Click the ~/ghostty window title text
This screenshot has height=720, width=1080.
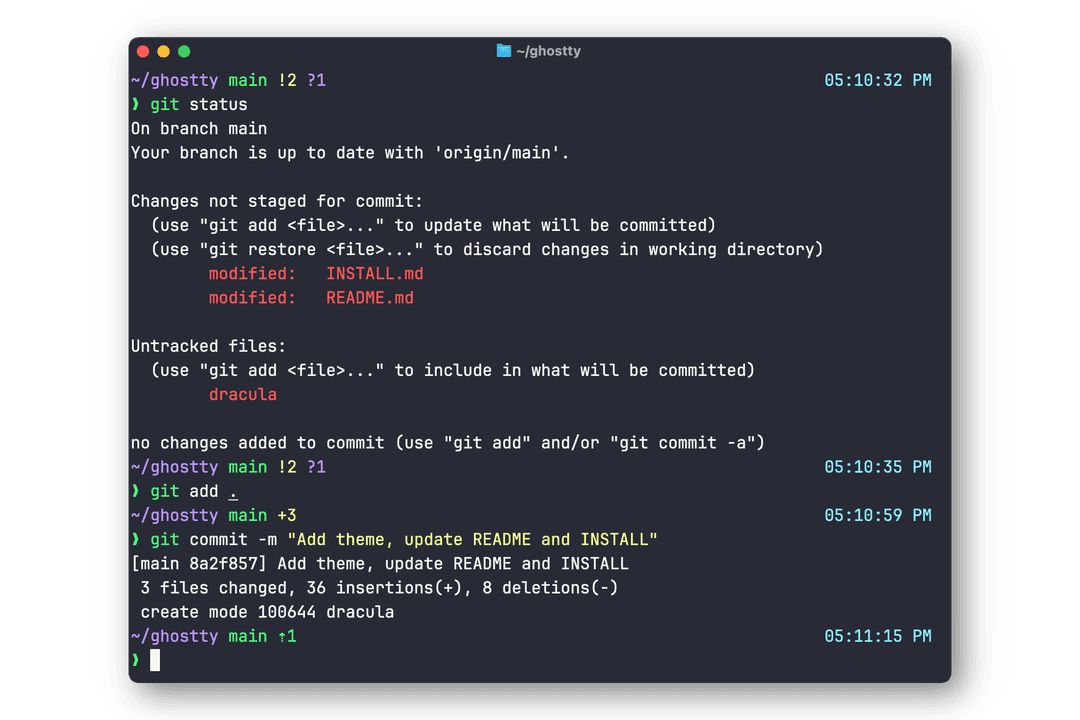click(x=549, y=51)
